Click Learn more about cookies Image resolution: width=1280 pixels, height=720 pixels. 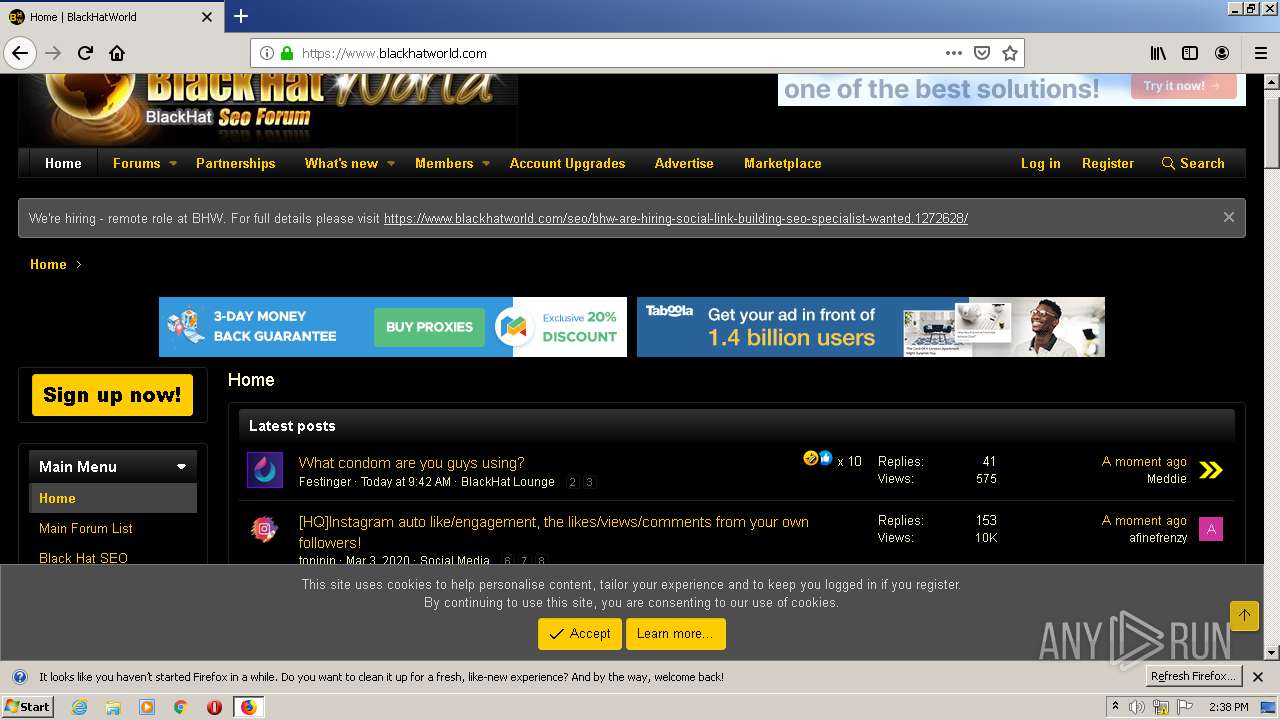click(x=675, y=634)
